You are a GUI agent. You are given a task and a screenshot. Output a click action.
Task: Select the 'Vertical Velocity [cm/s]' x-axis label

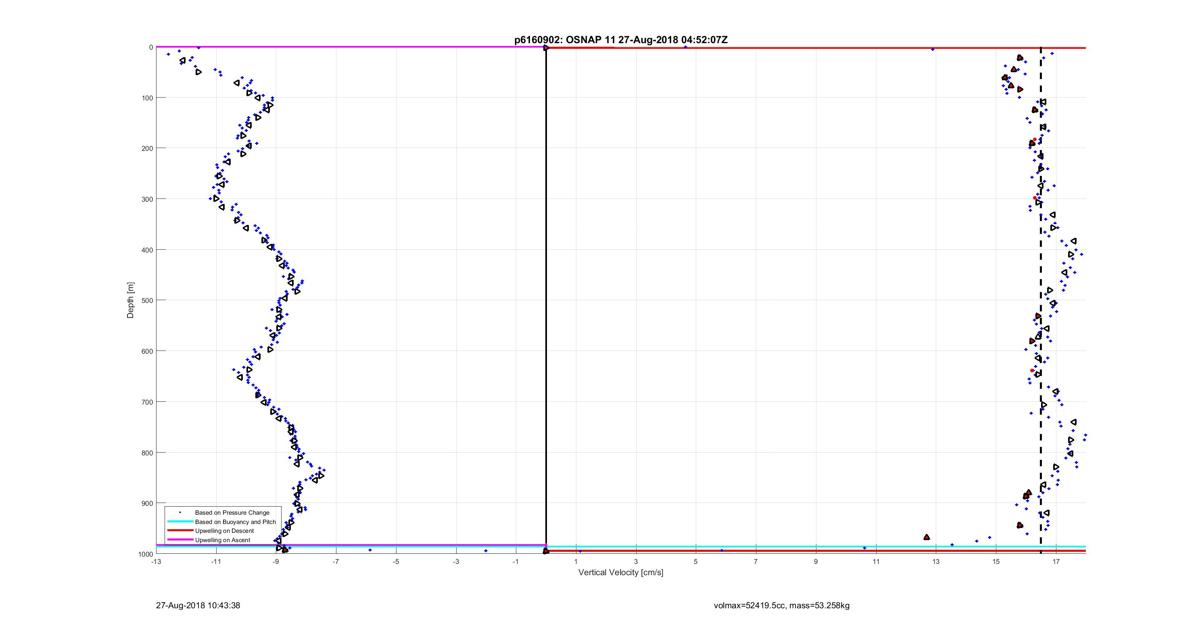click(621, 573)
